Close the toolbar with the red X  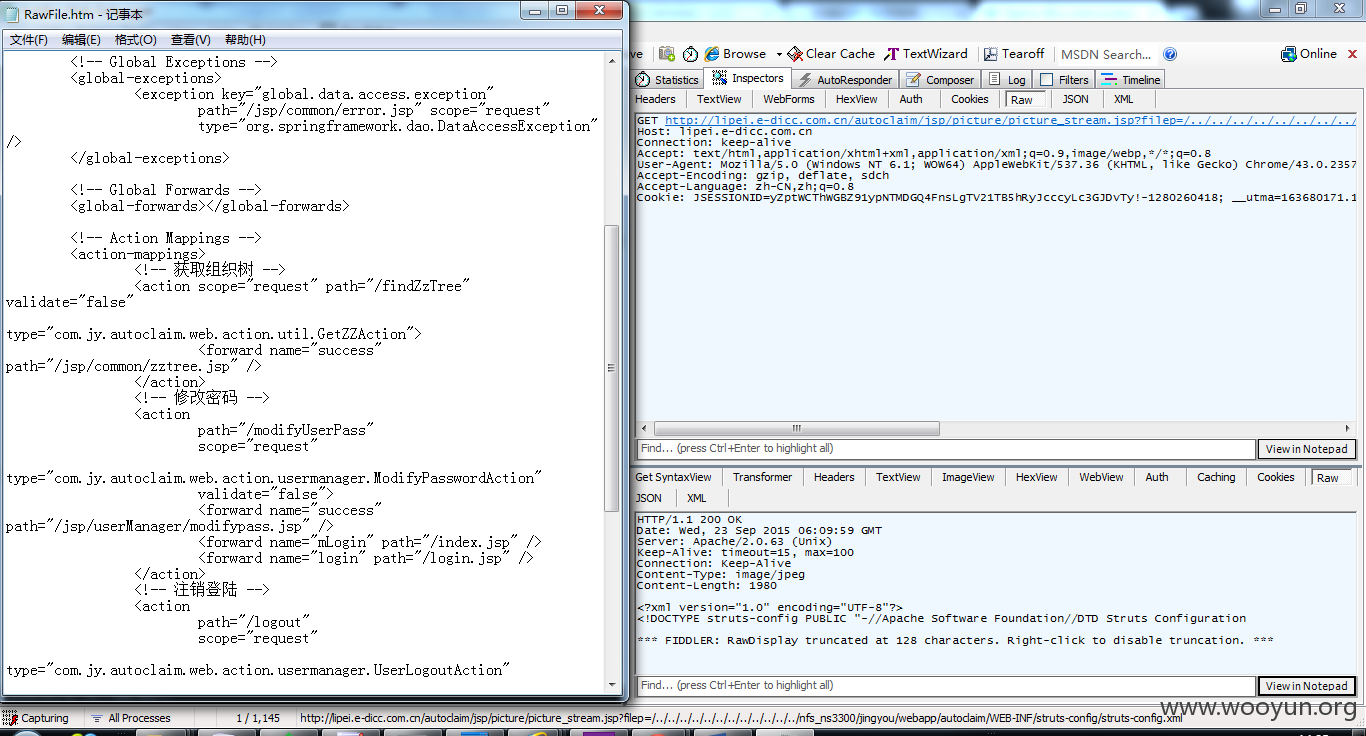(1350, 55)
